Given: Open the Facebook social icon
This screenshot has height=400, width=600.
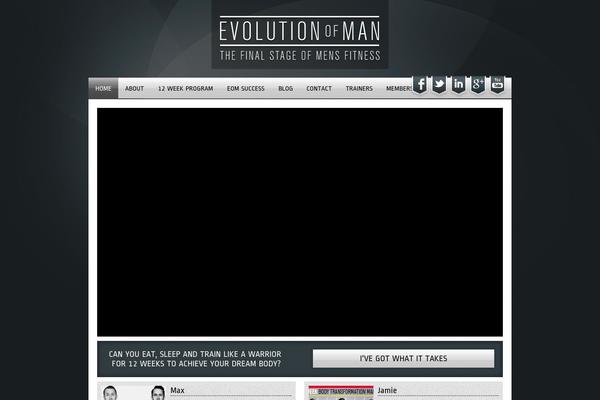Looking at the screenshot, I should 420,84.
